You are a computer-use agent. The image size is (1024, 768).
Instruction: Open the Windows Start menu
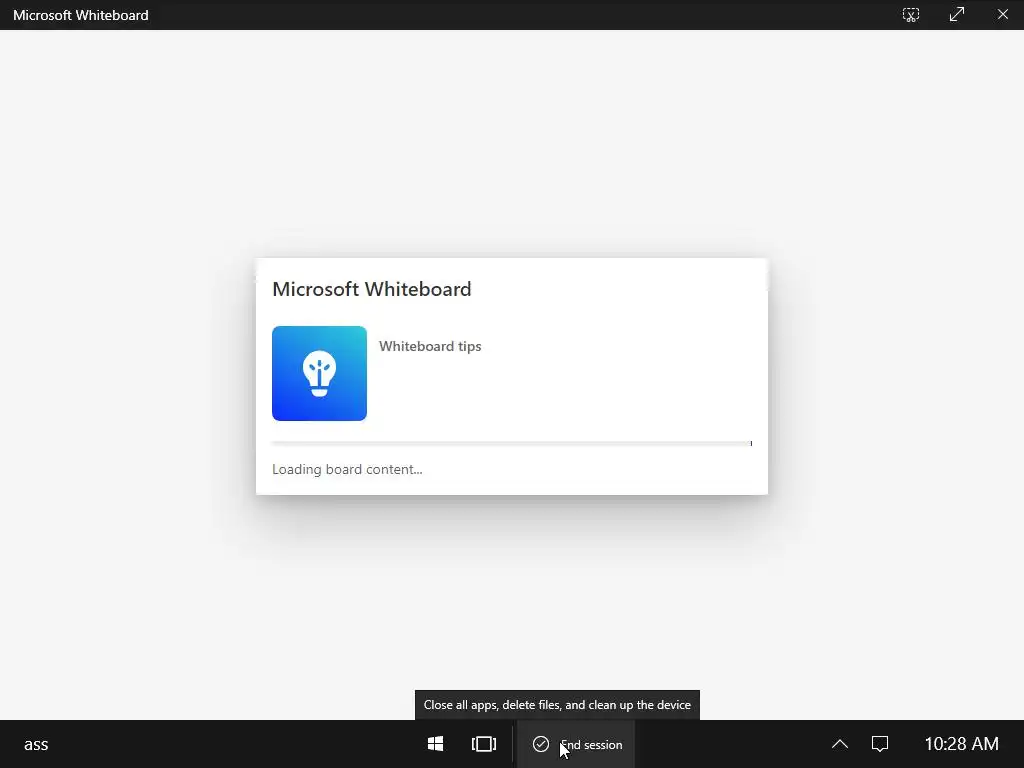(x=436, y=744)
